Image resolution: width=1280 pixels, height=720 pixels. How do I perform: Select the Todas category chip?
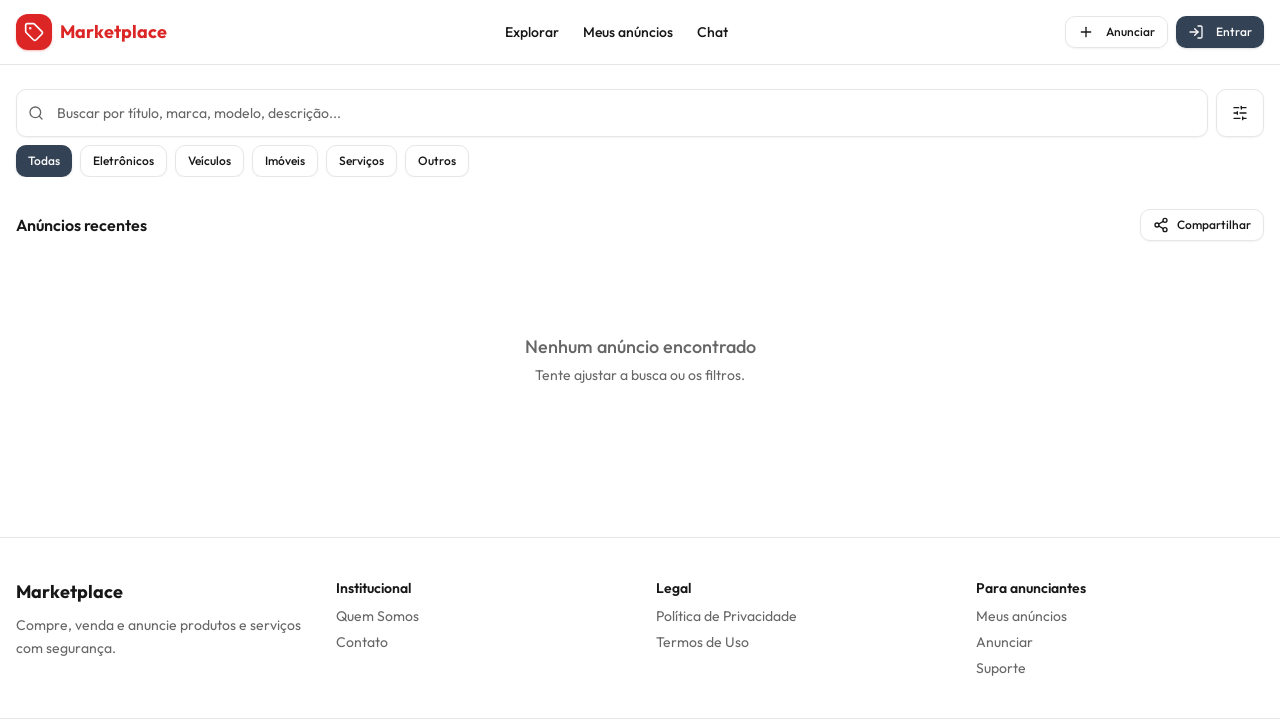coord(44,161)
